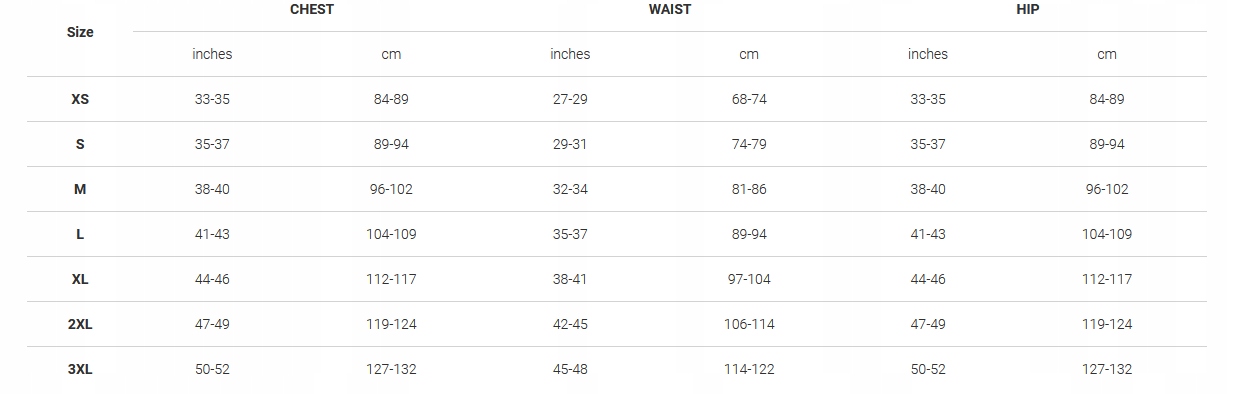Click the 2XL size row label
Image resolution: width=1259 pixels, height=394 pixels.
(80, 325)
